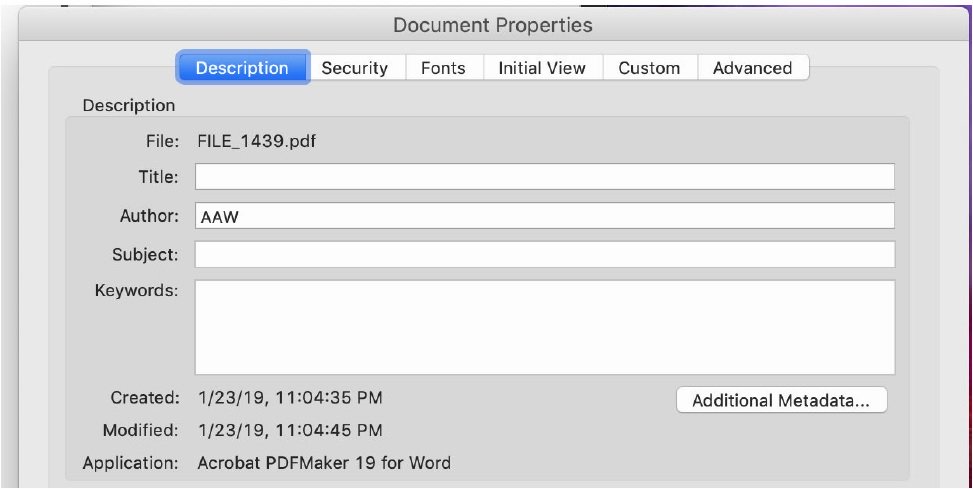
Task: Click the empty Subject field
Action: (x=544, y=255)
